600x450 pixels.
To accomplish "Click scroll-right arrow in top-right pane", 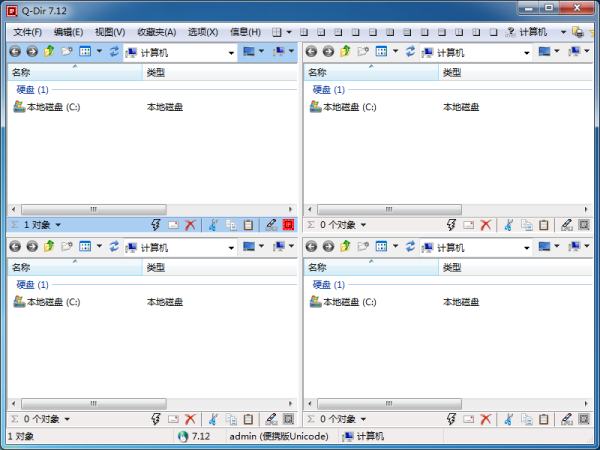I will pos(586,209).
